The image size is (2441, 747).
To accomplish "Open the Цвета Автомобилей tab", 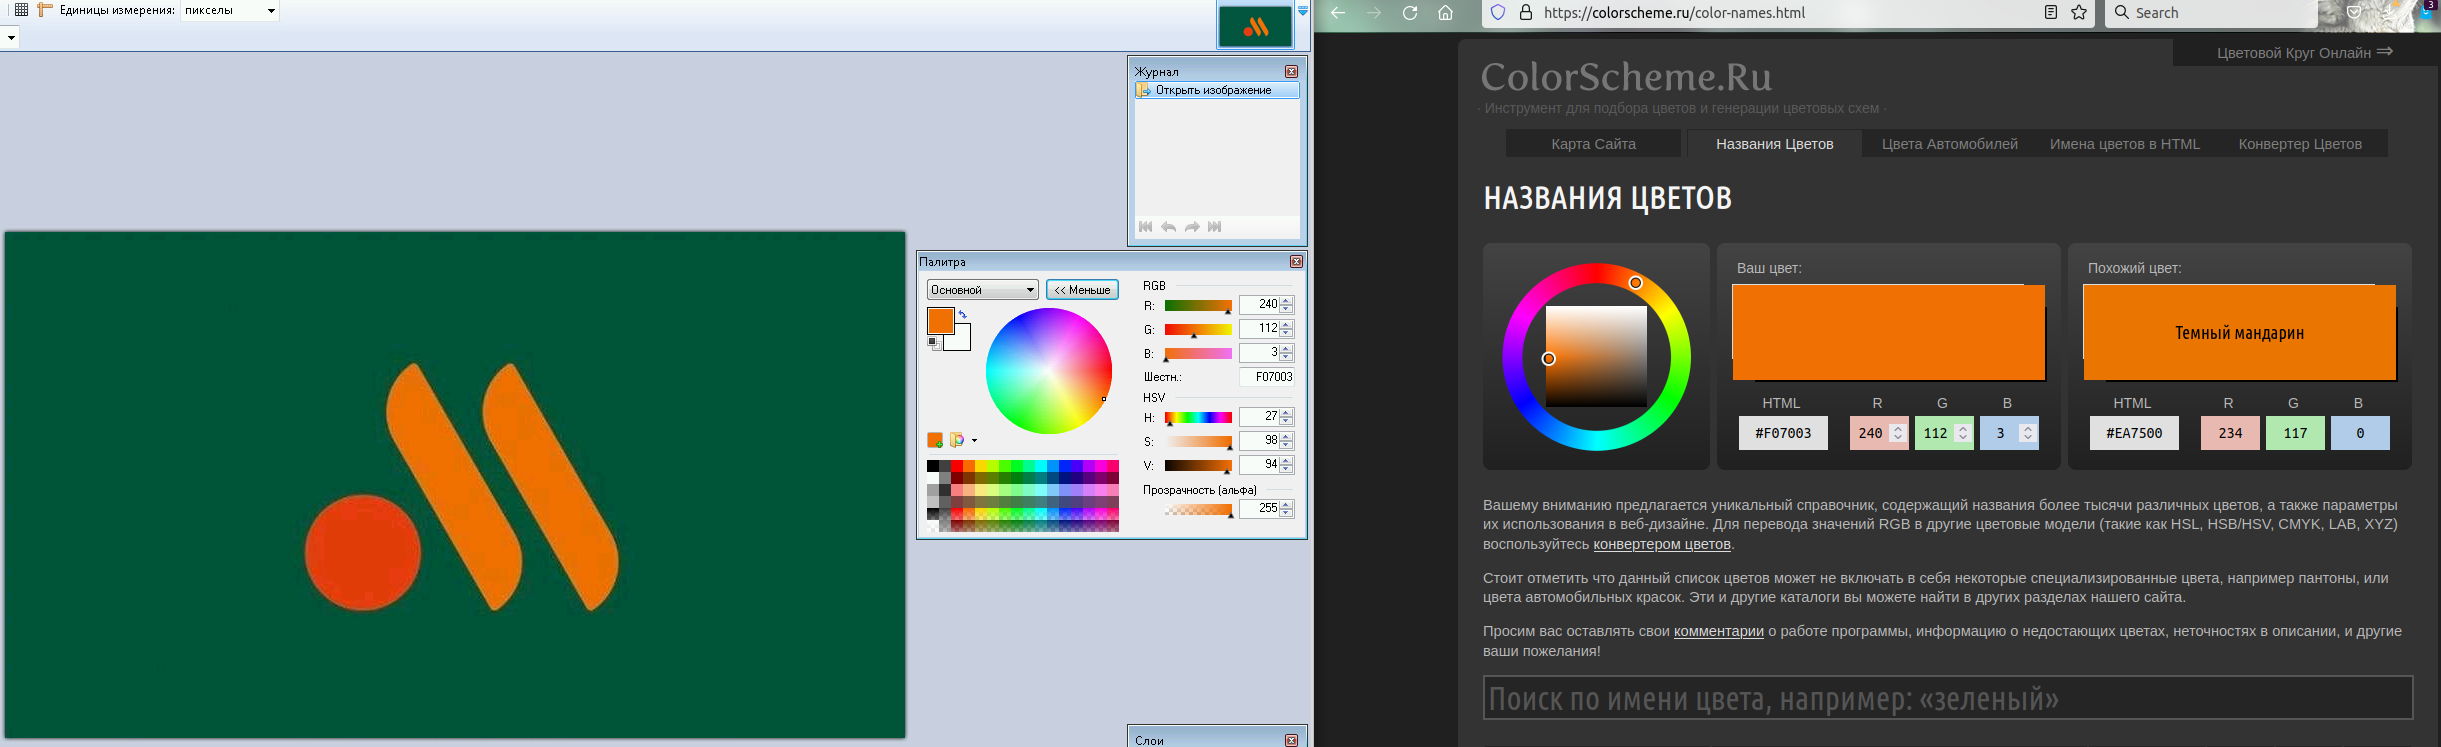I will 1950,144.
